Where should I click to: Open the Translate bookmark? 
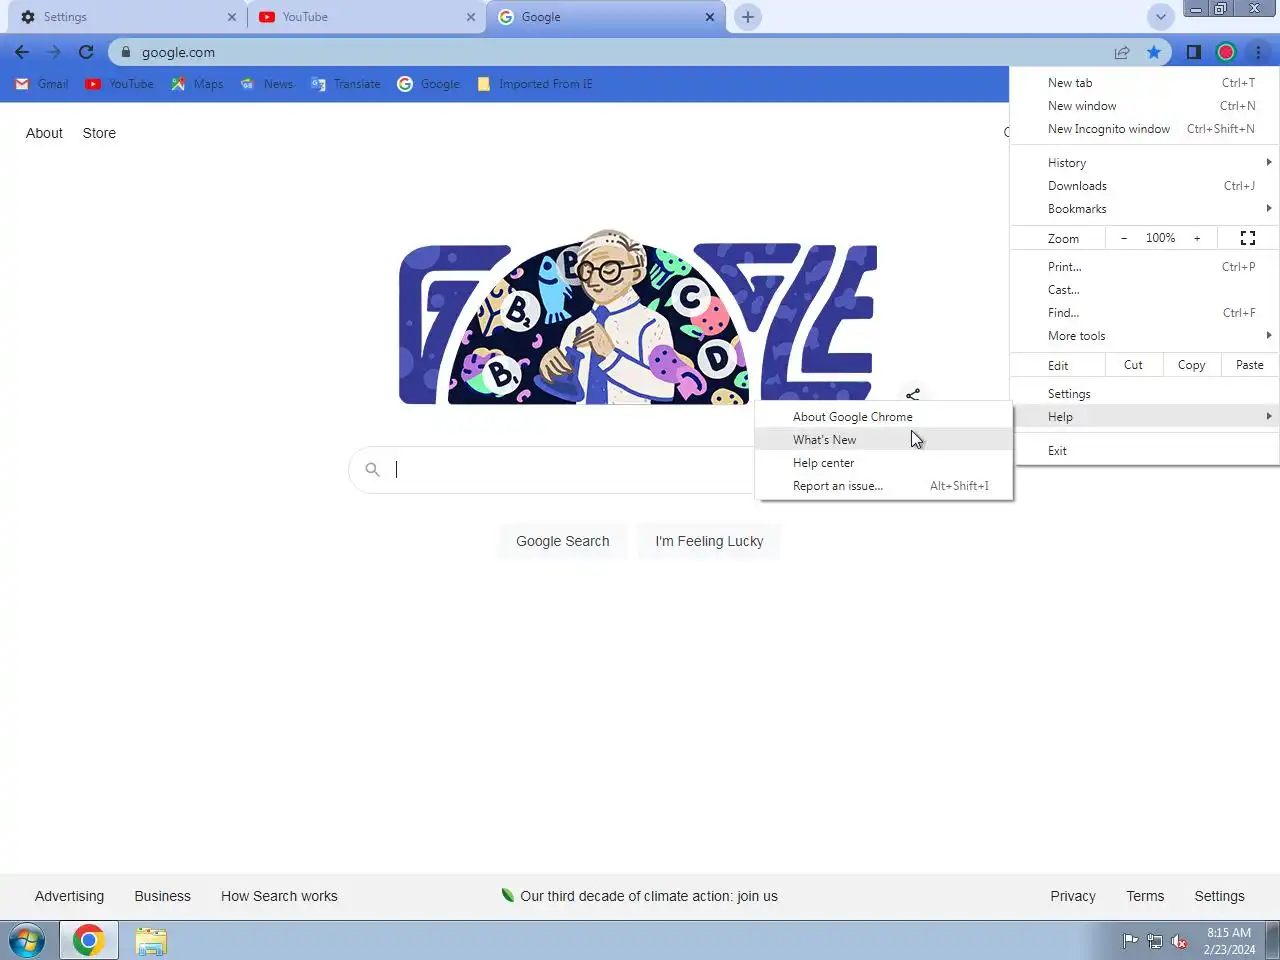pyautogui.click(x=346, y=84)
